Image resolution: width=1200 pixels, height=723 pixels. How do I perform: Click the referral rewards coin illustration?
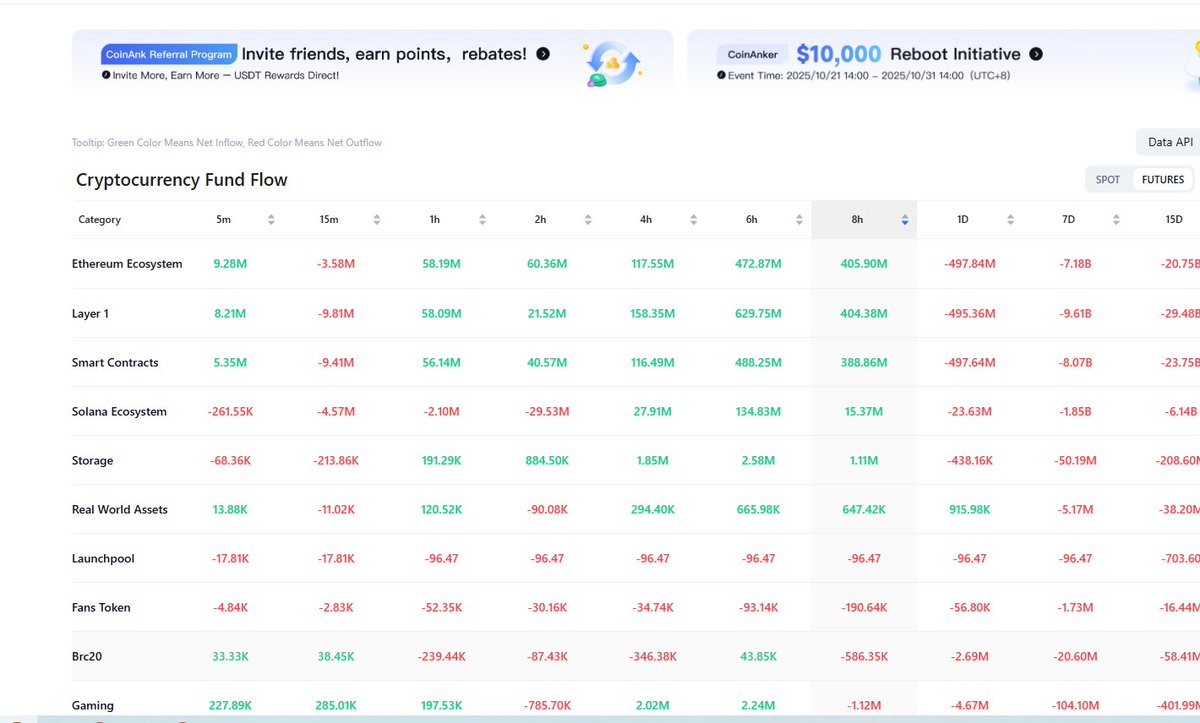[x=612, y=65]
